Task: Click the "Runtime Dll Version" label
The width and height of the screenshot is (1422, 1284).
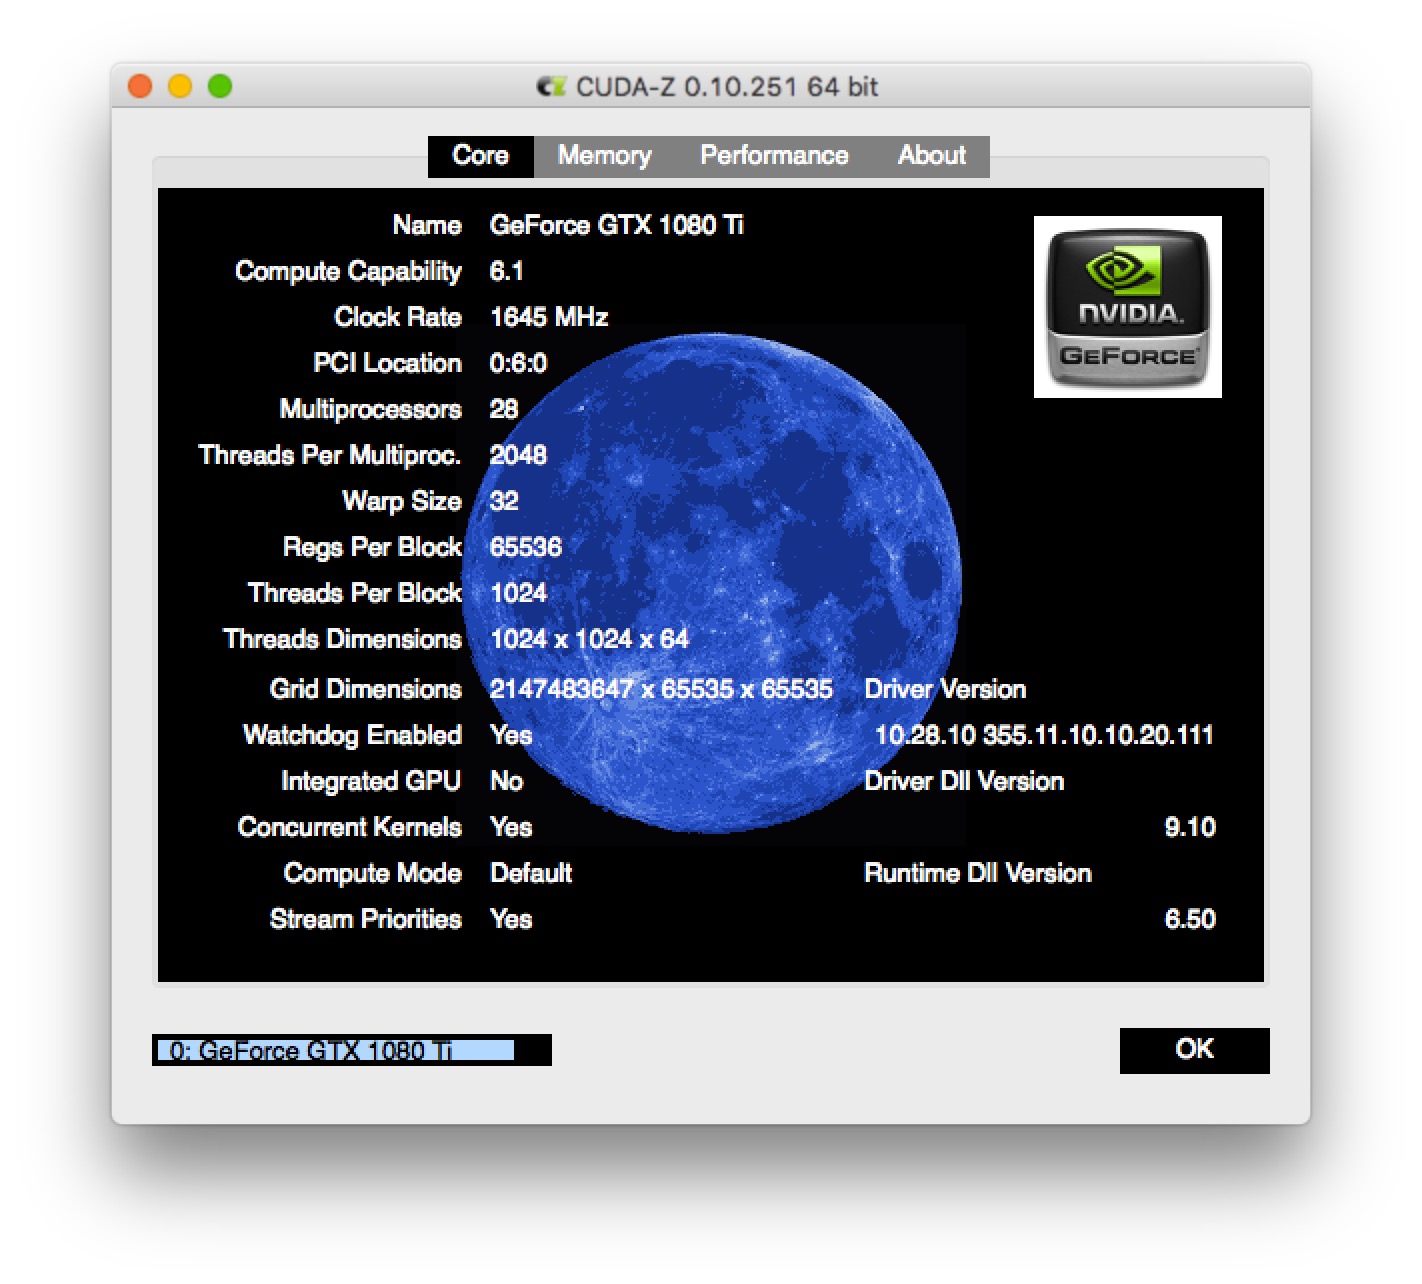Action: point(978,873)
